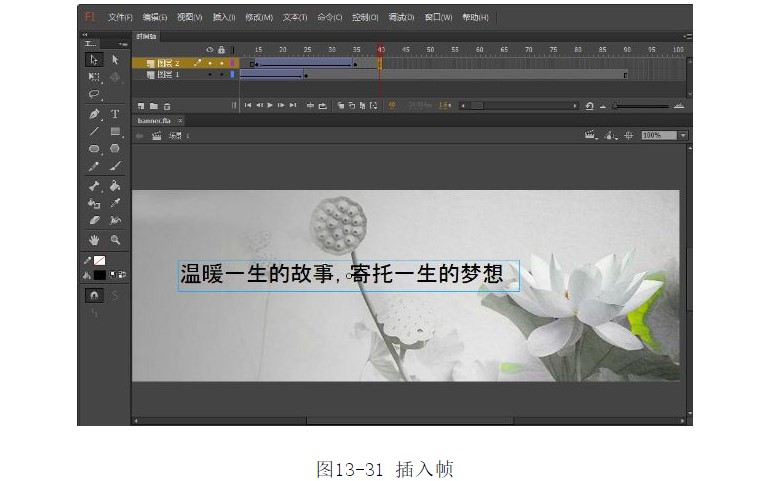Choose the Paint Bucket tool
Screen dimensions: 778x481
[115, 185]
